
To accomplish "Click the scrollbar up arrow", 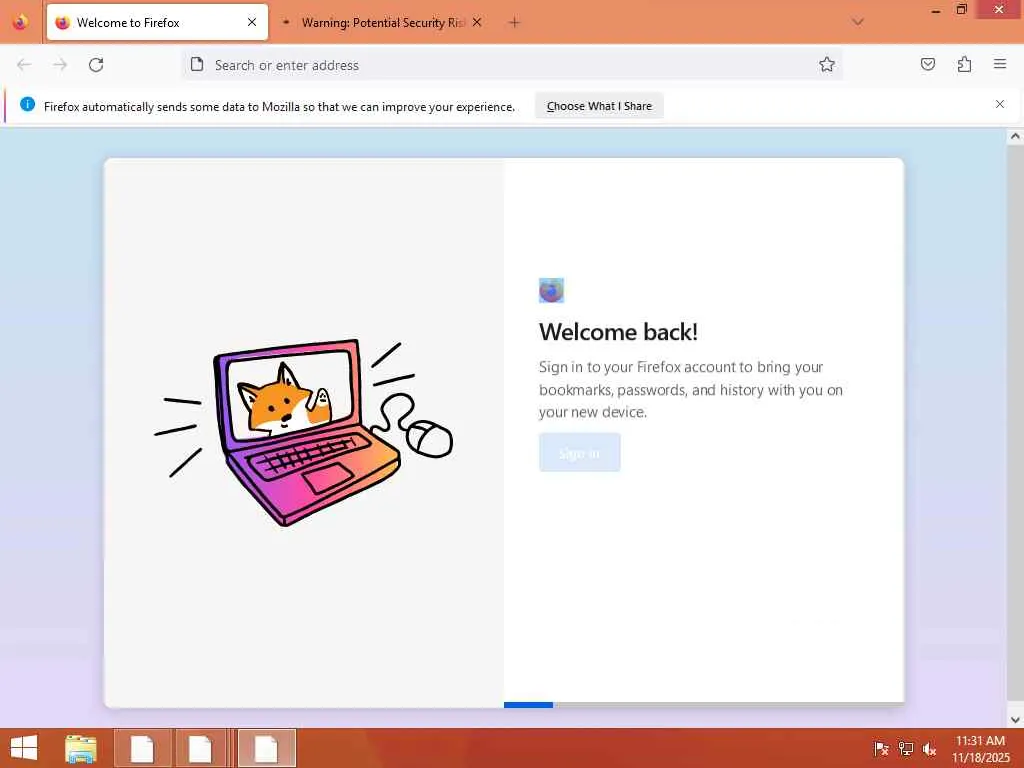I will 1015,136.
